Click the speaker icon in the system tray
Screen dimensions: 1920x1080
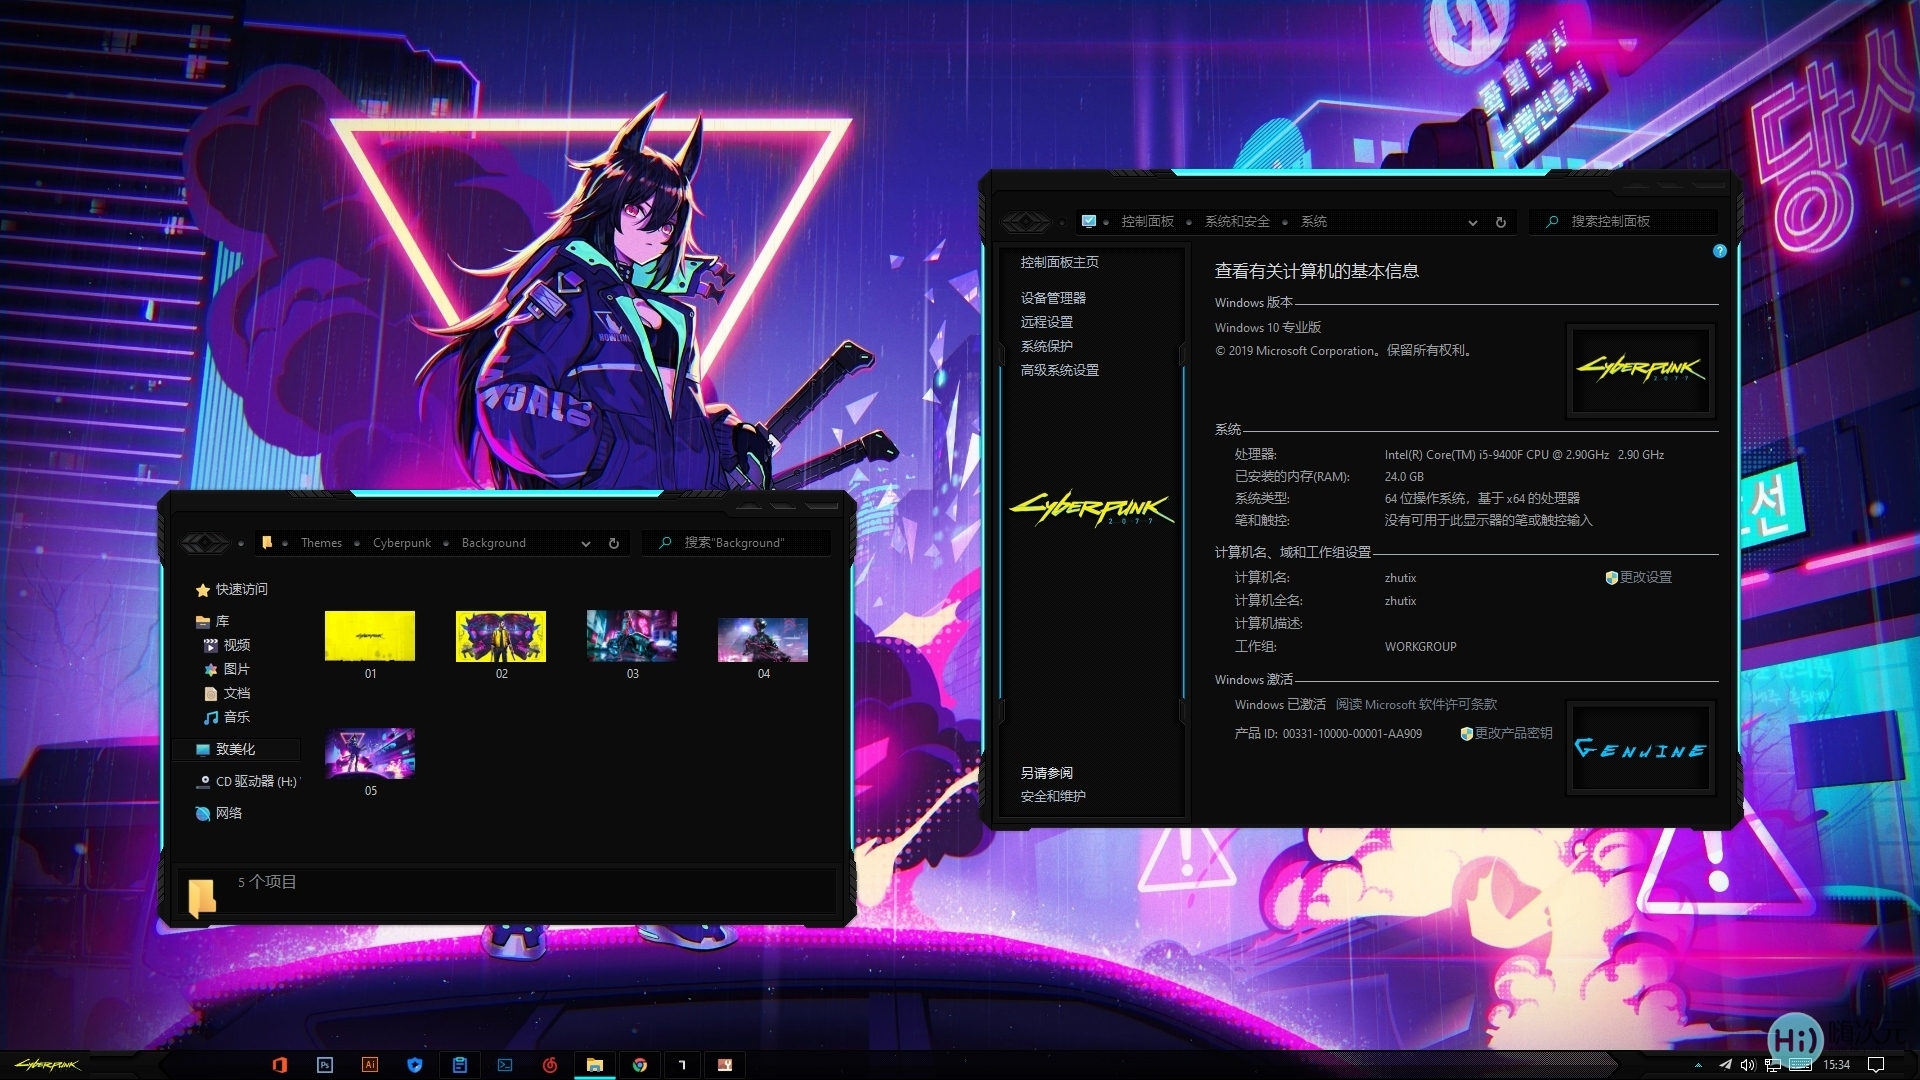tap(1748, 1065)
